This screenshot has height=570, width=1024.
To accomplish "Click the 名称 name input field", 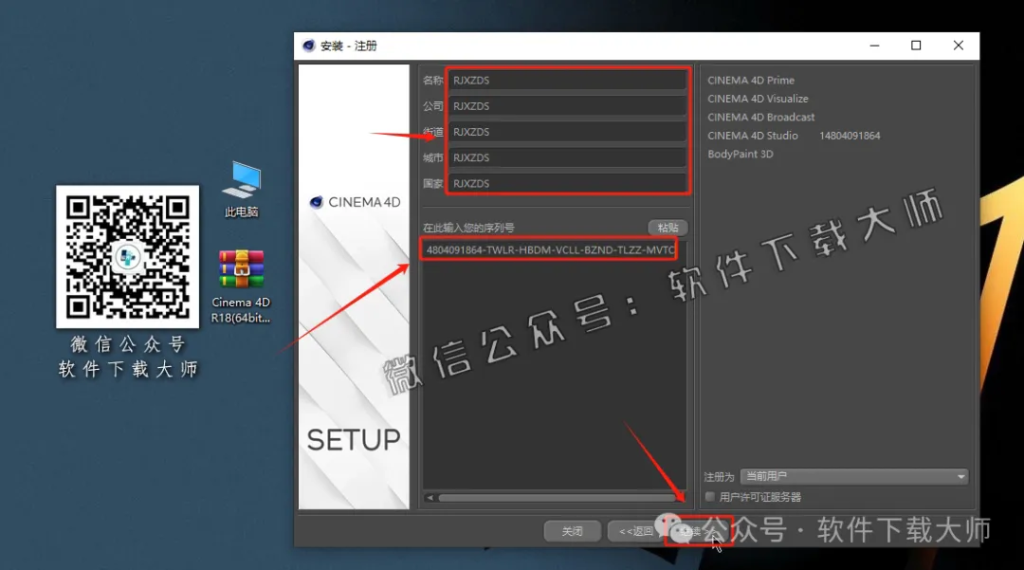I will coord(567,80).
